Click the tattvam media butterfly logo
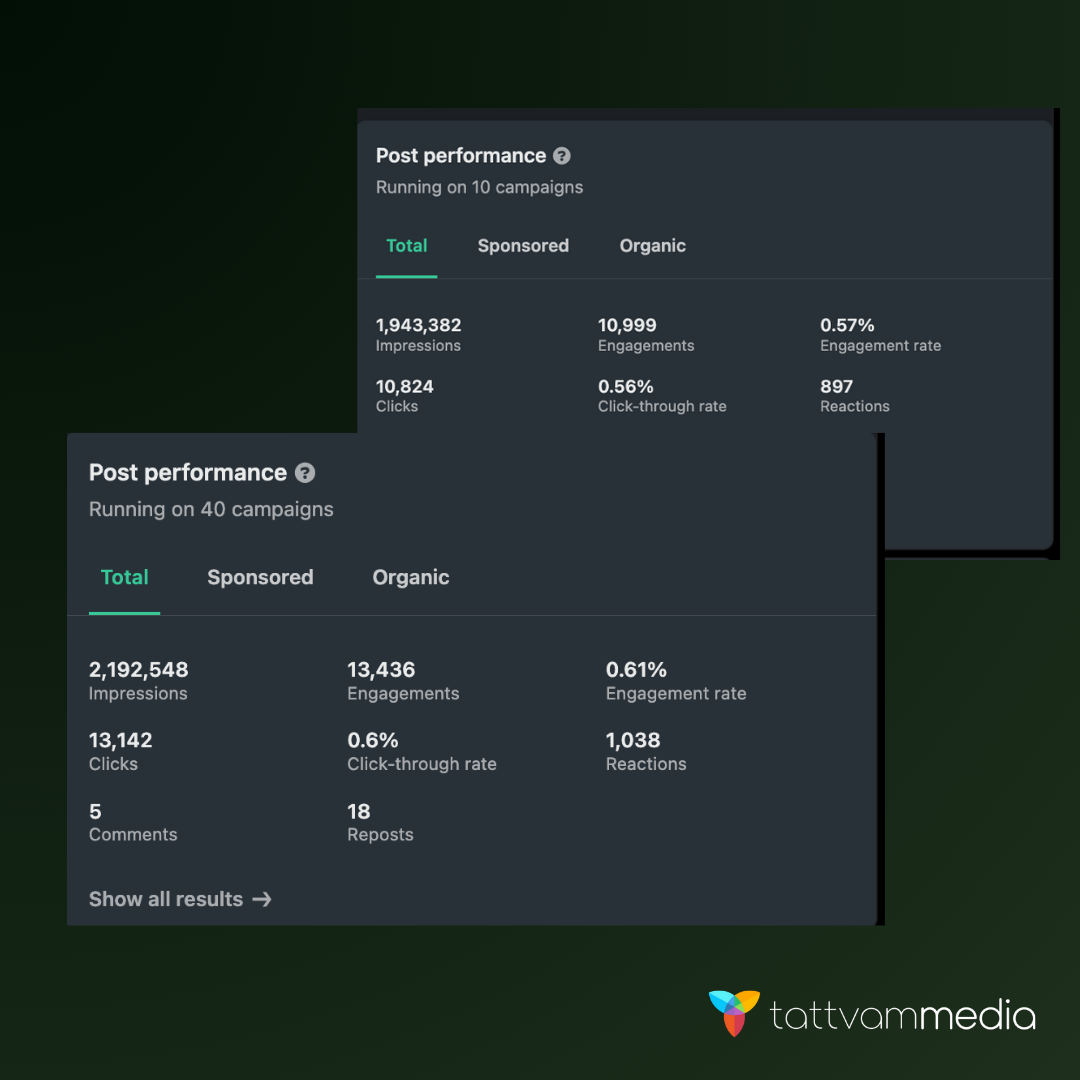1080x1080 pixels. click(x=734, y=1013)
